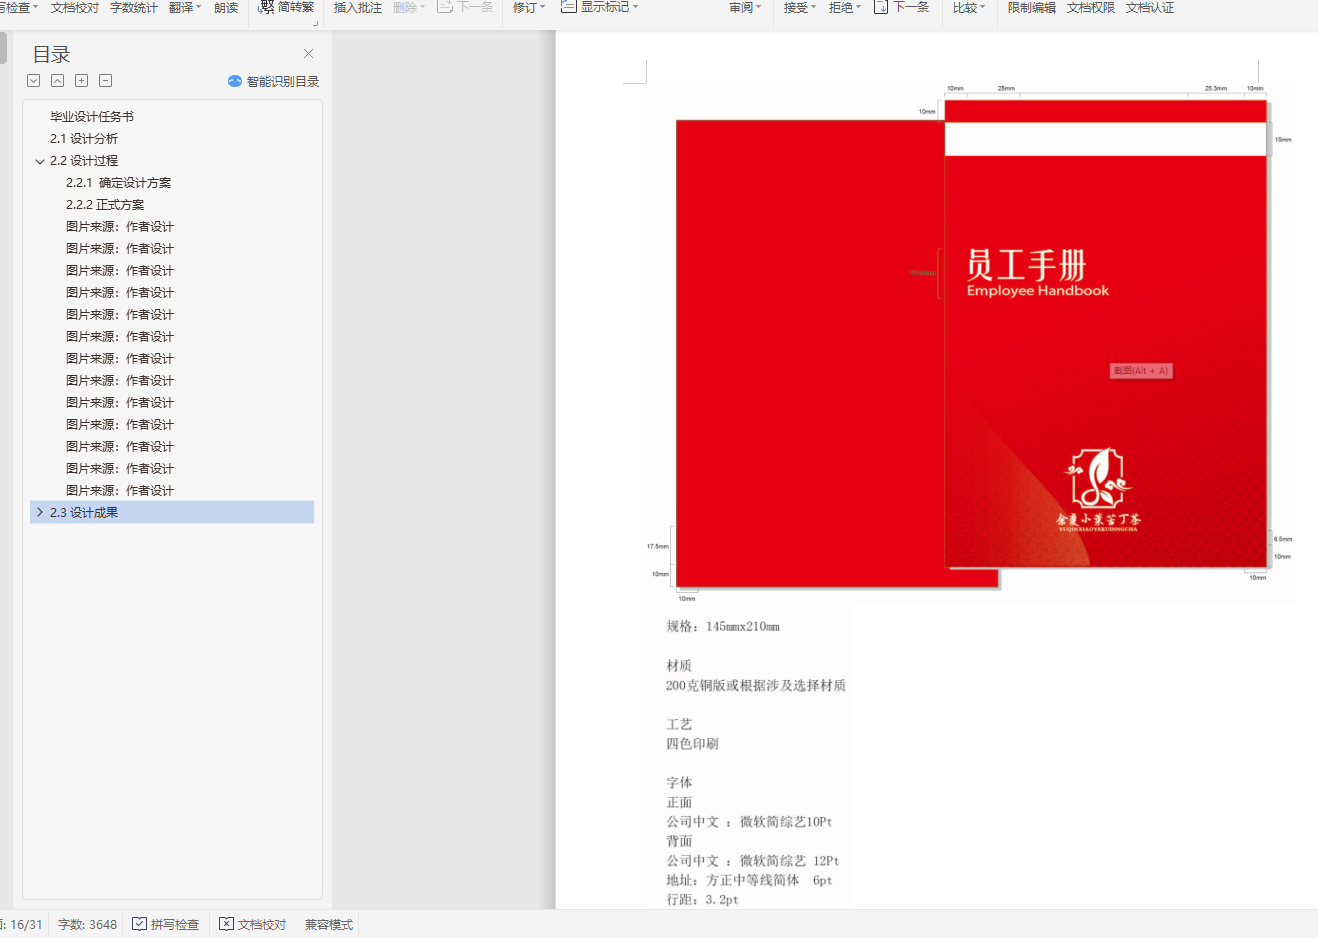The width and height of the screenshot is (1318, 938).
Task: Click 字数: 3648 in the status bar
Action: click(x=87, y=924)
